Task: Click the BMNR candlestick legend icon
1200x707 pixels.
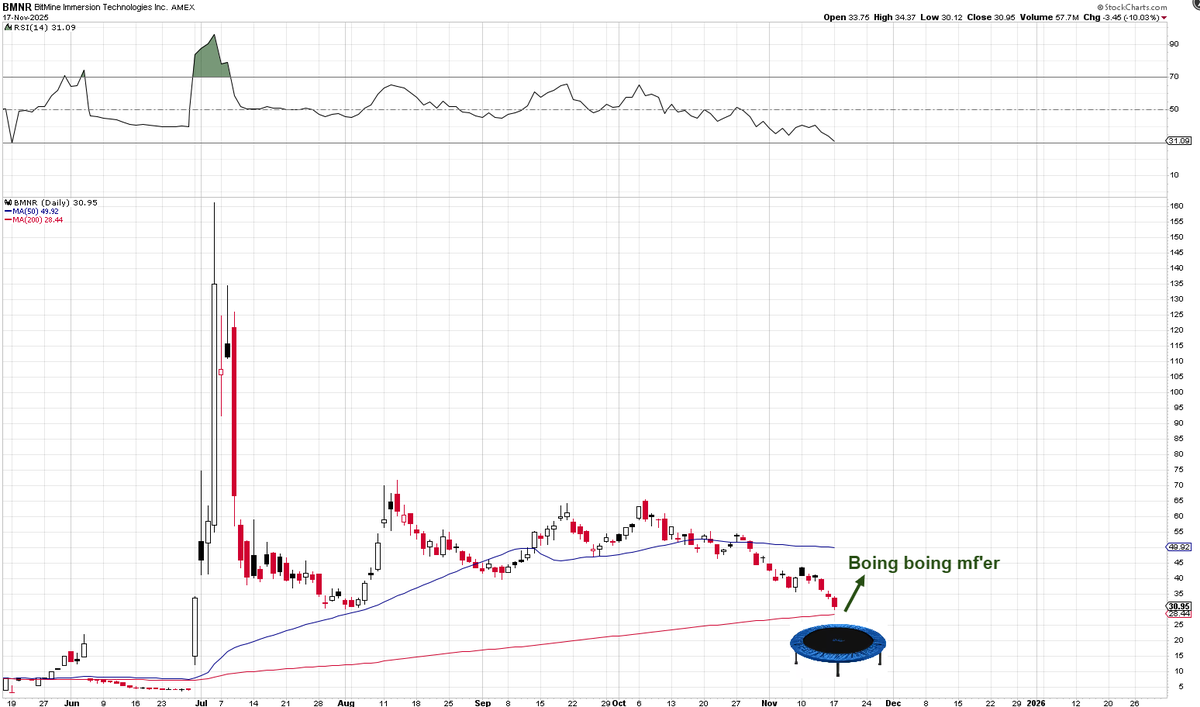Action: tap(7, 203)
